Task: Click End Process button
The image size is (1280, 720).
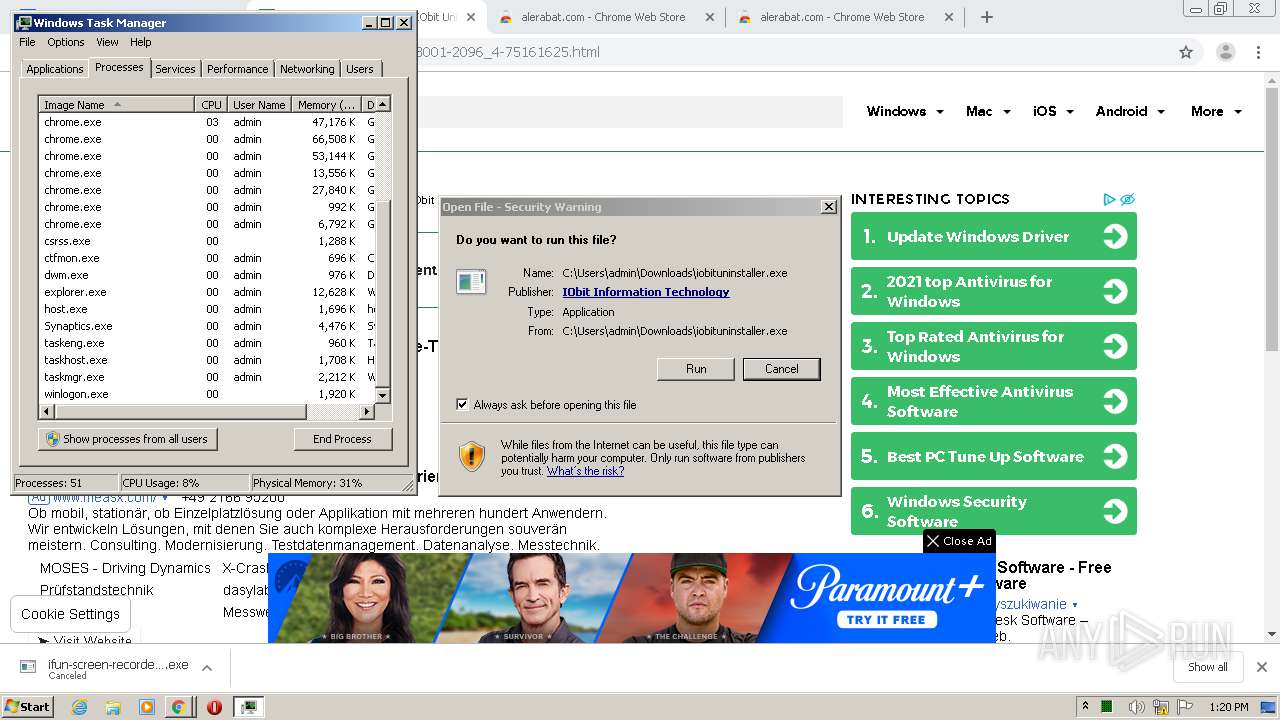Action: [x=343, y=439]
